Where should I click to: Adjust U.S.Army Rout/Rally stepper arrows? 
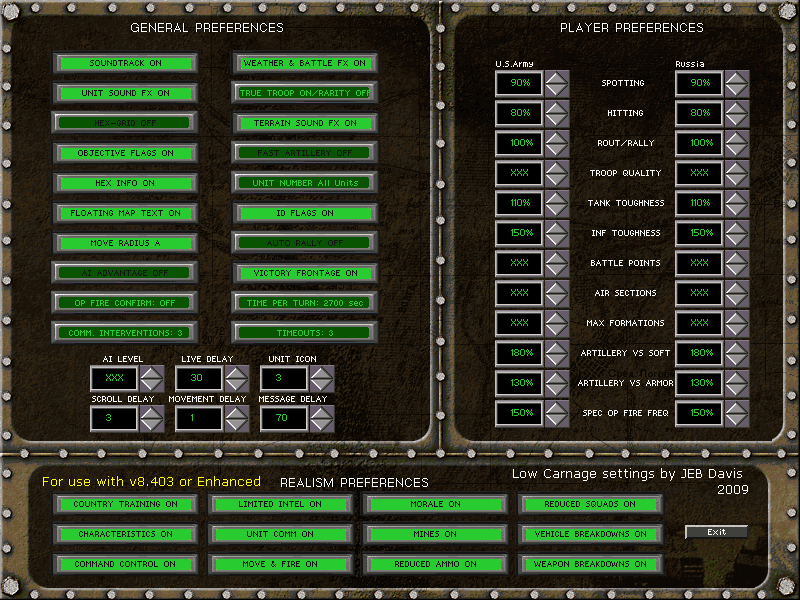[x=557, y=143]
